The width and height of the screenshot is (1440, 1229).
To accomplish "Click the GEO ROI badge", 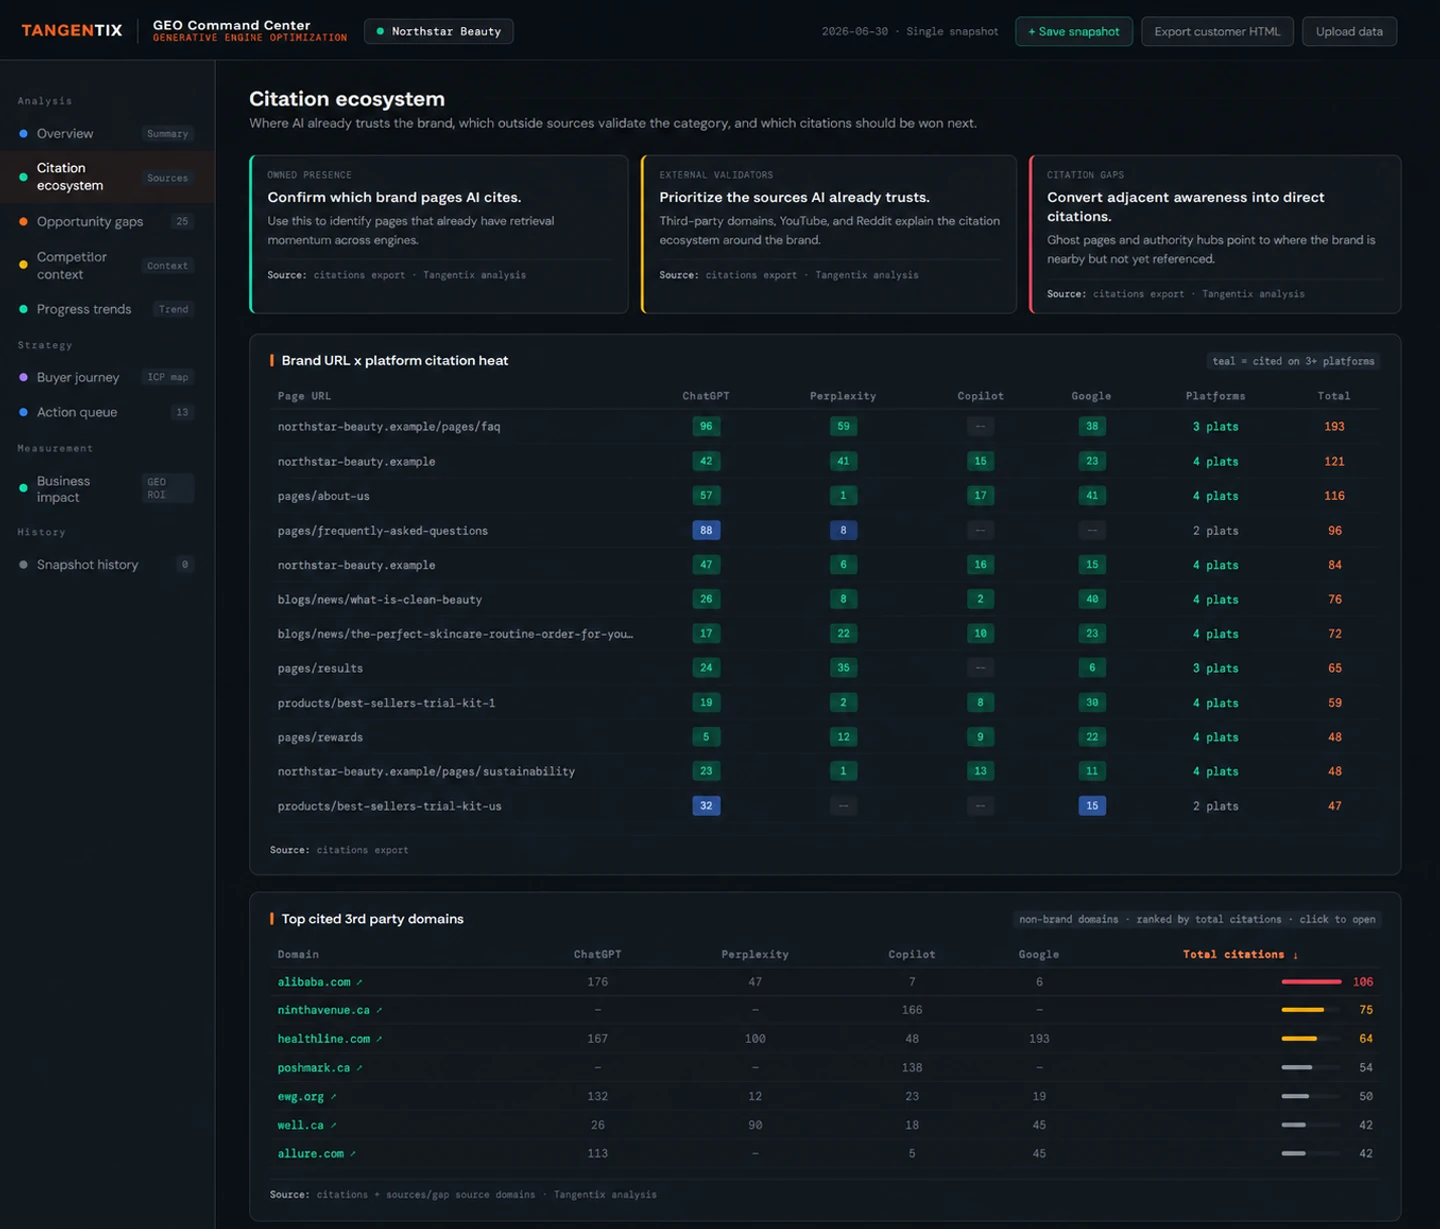I will click(x=167, y=488).
